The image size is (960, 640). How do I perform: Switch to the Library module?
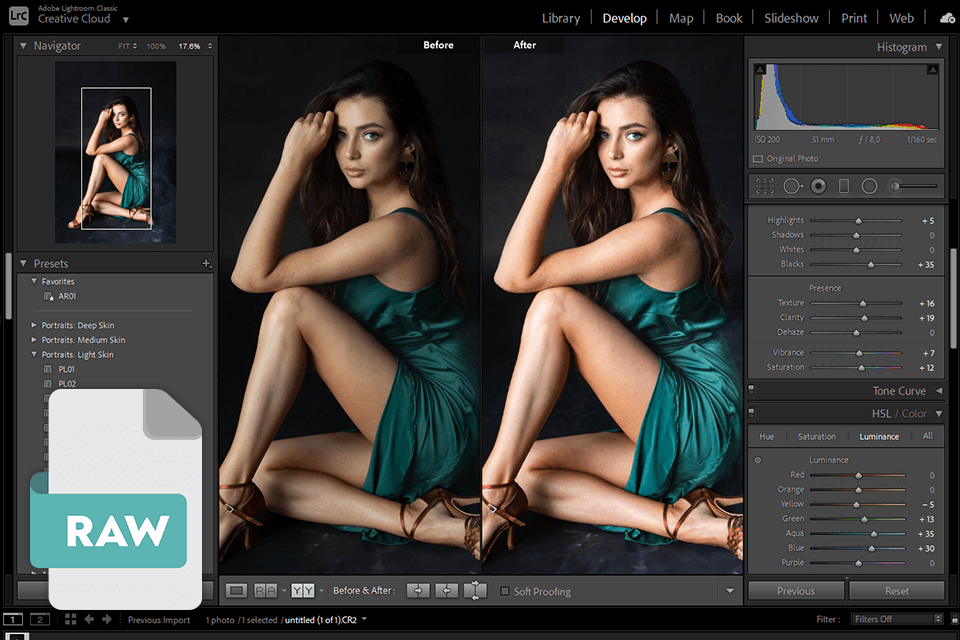coord(560,18)
